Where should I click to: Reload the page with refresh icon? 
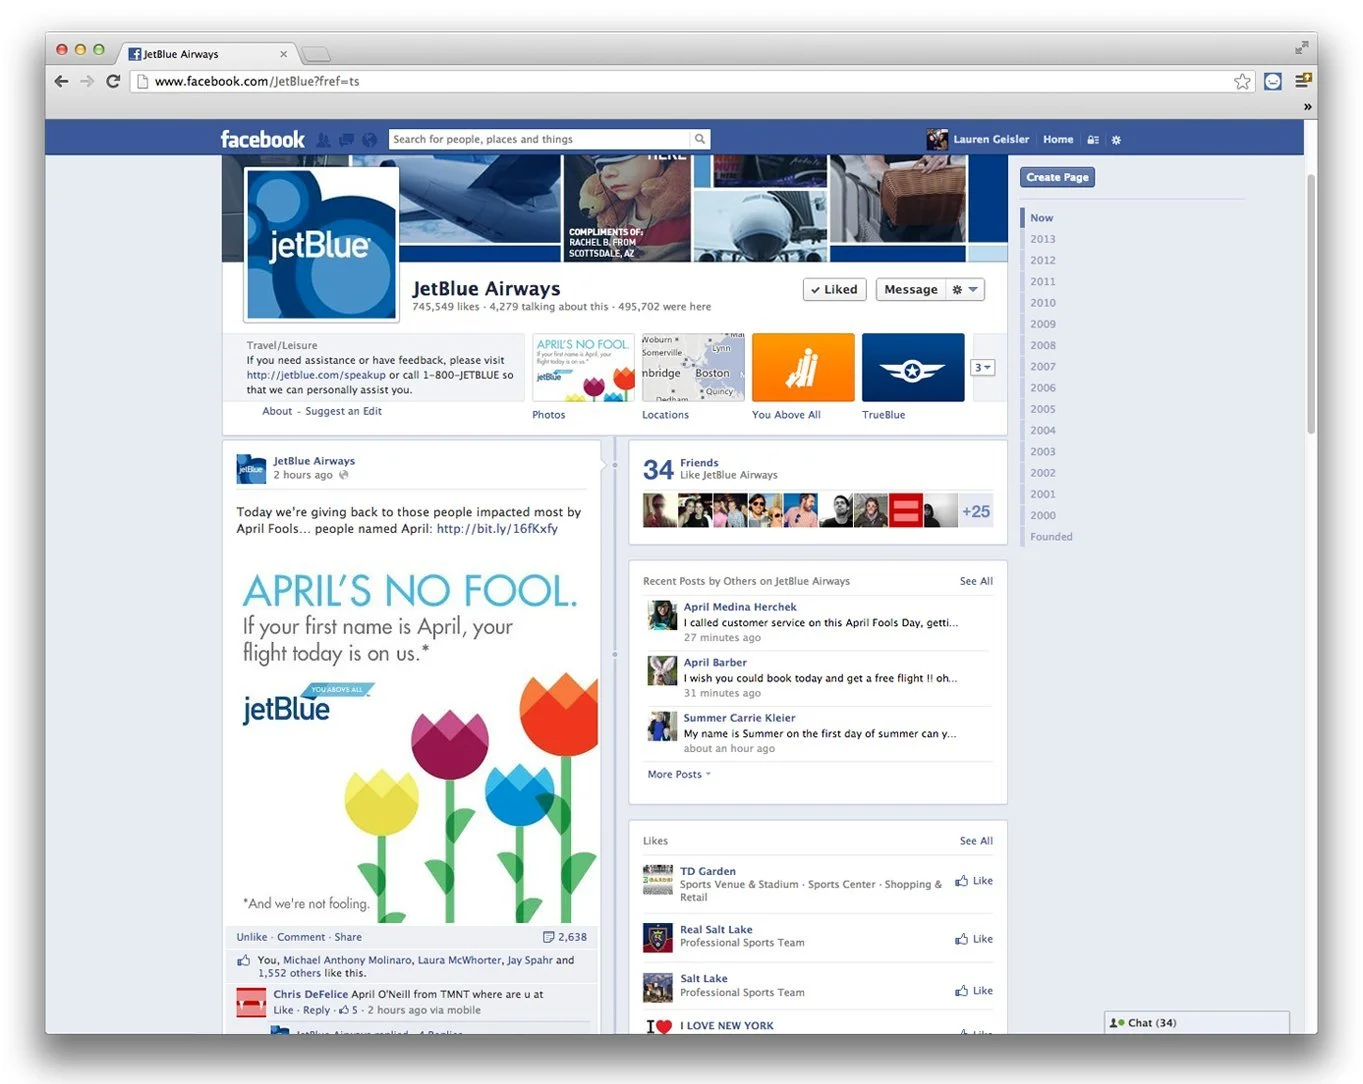click(x=113, y=81)
